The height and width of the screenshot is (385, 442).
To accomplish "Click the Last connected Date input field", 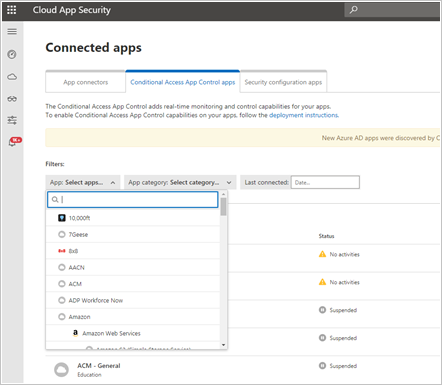I will tap(325, 182).
